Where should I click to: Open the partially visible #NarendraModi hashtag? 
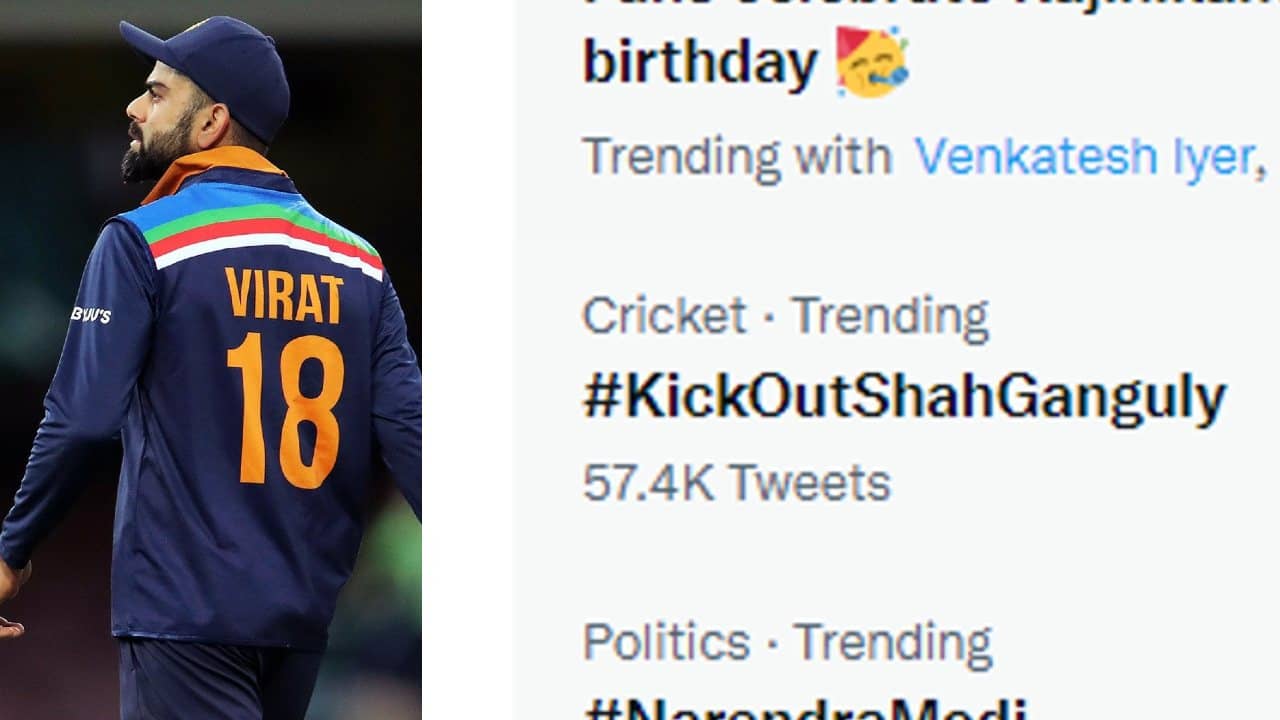pyautogui.click(x=804, y=708)
